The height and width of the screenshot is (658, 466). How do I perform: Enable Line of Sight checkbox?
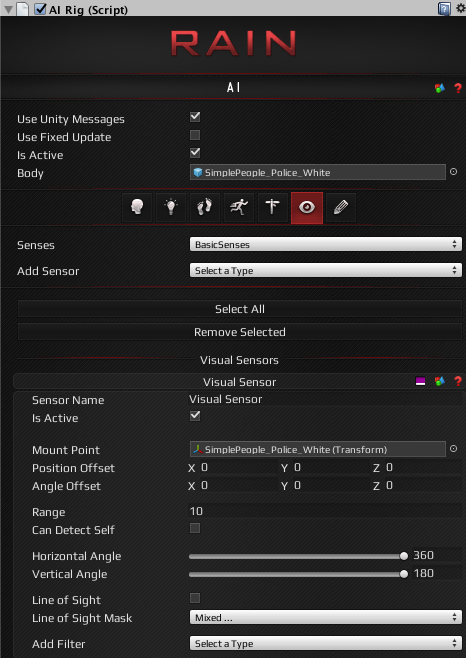click(195, 598)
